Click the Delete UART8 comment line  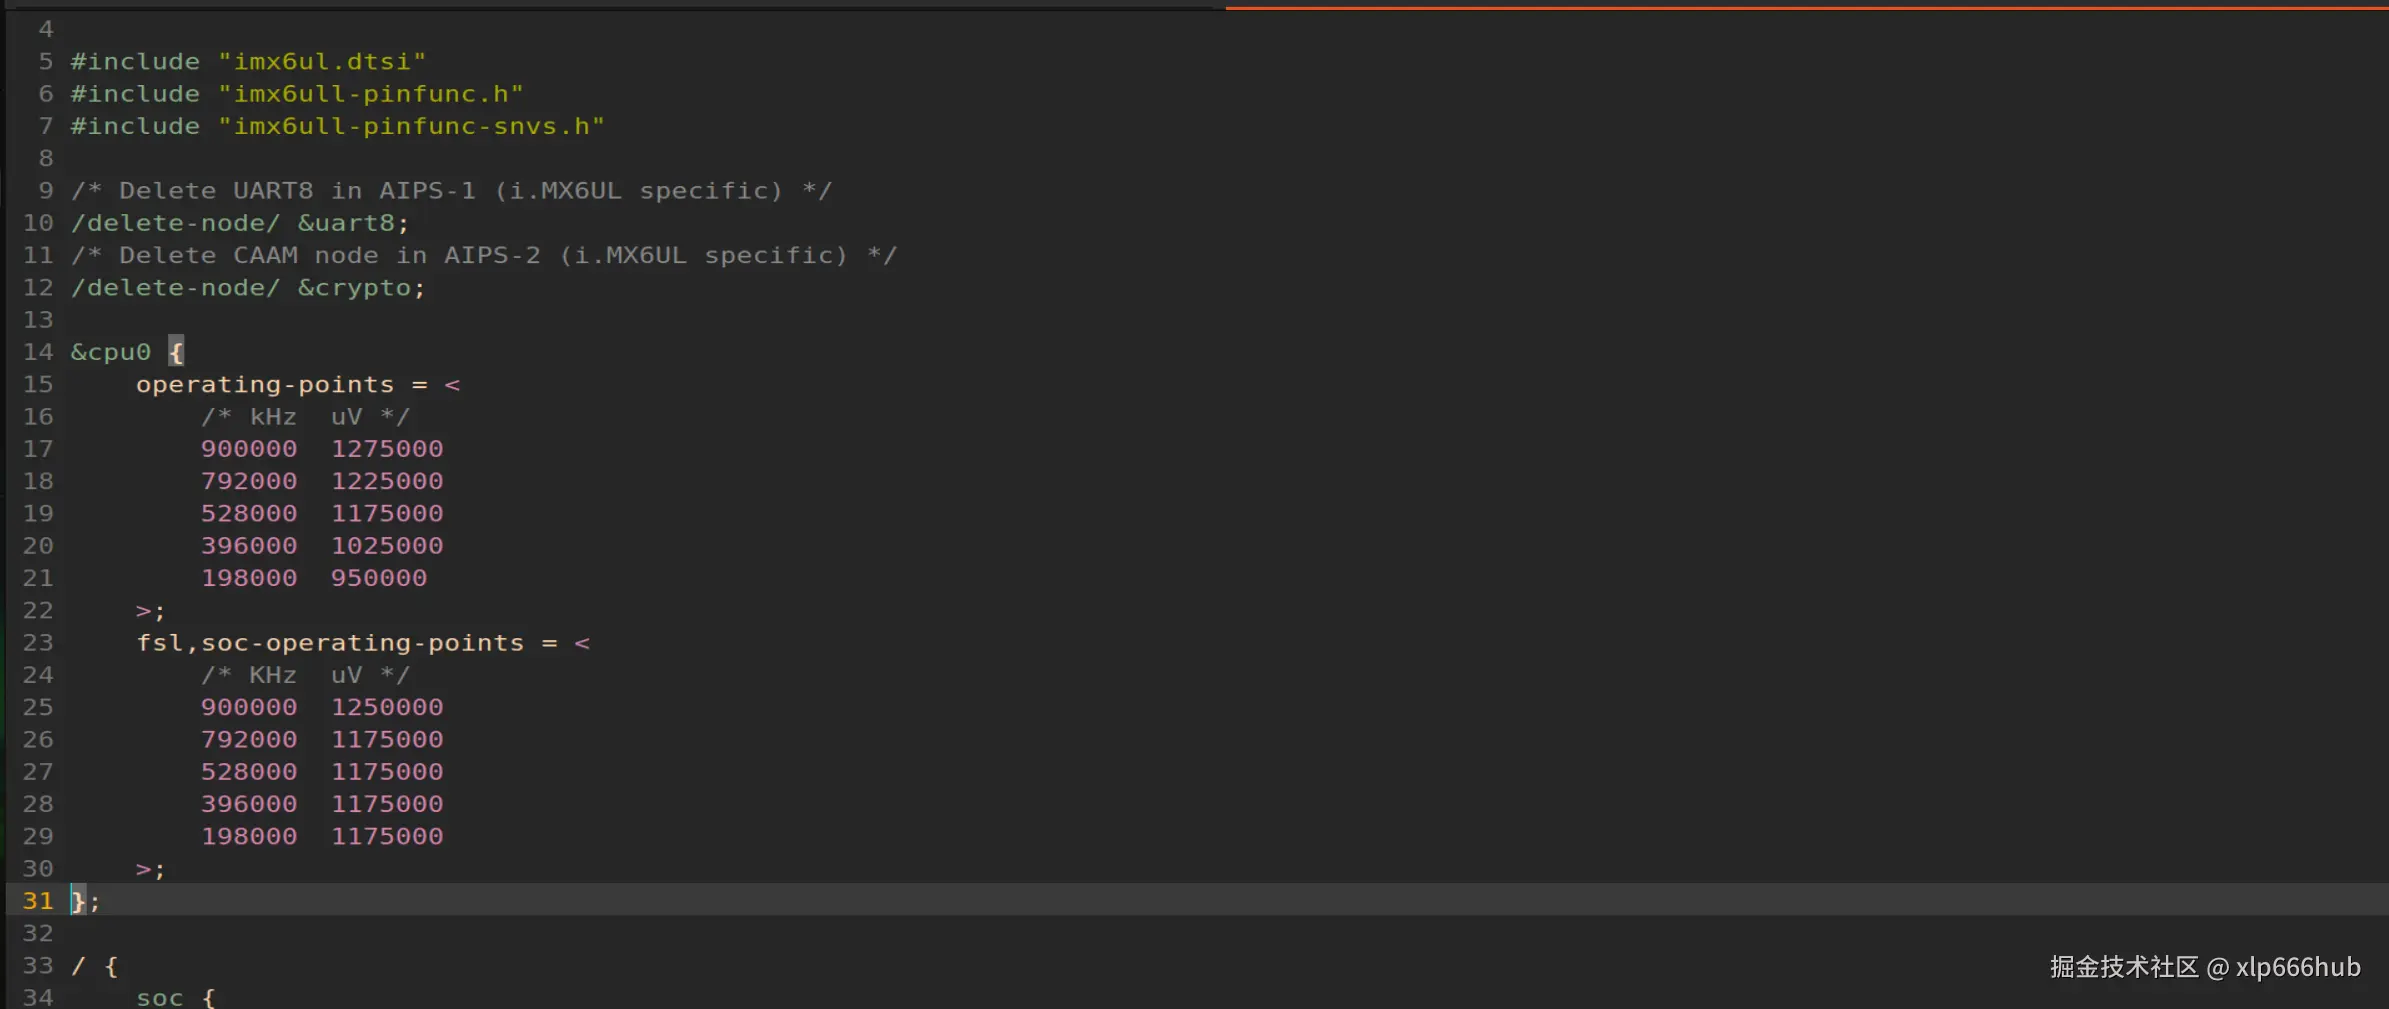tap(451, 191)
